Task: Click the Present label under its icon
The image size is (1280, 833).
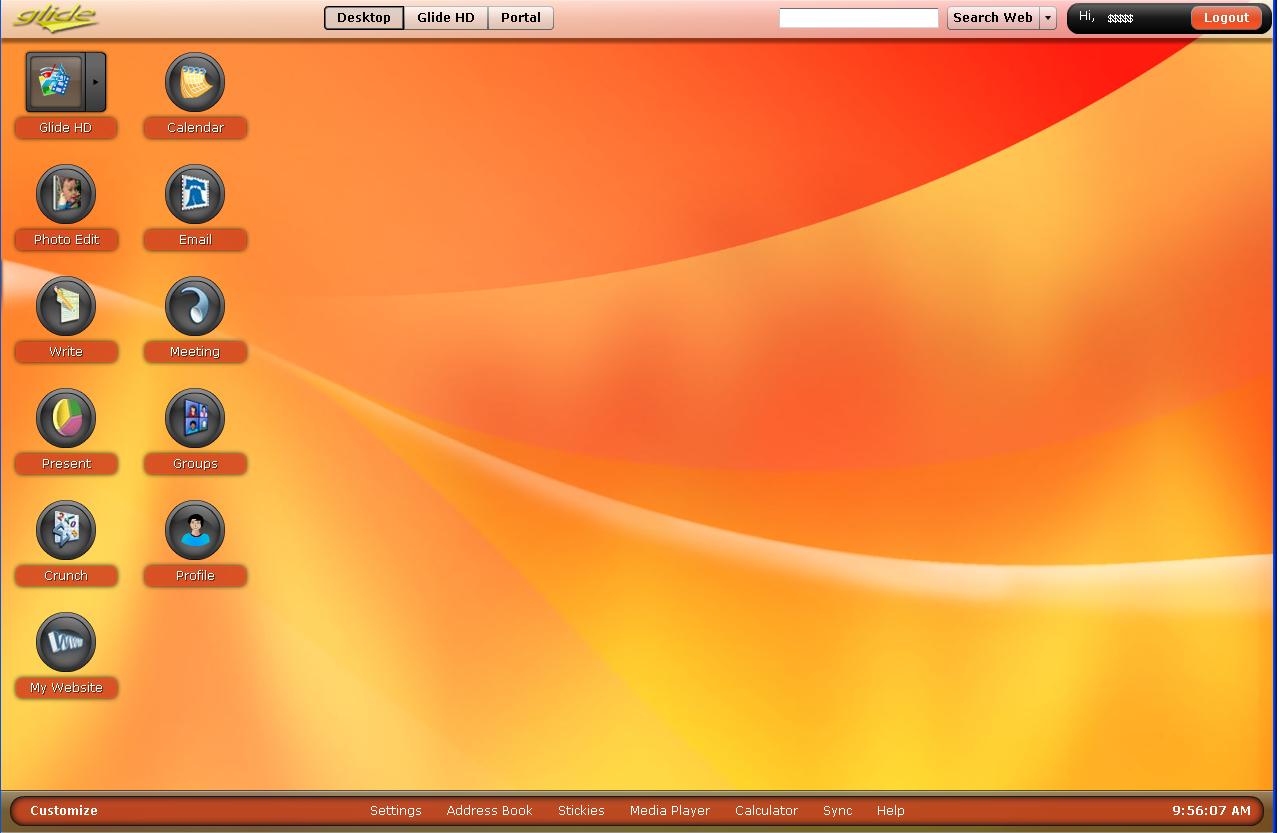Action: click(x=66, y=464)
